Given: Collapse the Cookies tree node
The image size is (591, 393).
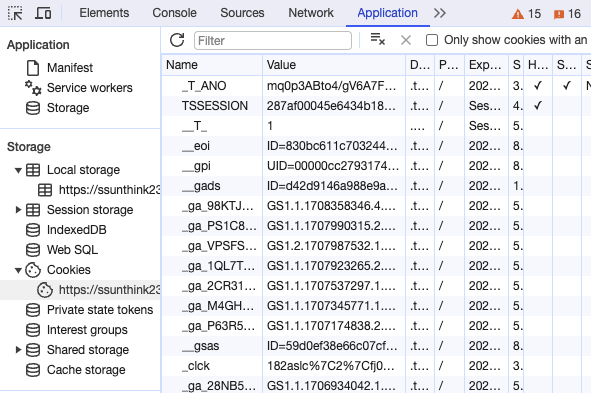Looking at the screenshot, I should click(18, 270).
